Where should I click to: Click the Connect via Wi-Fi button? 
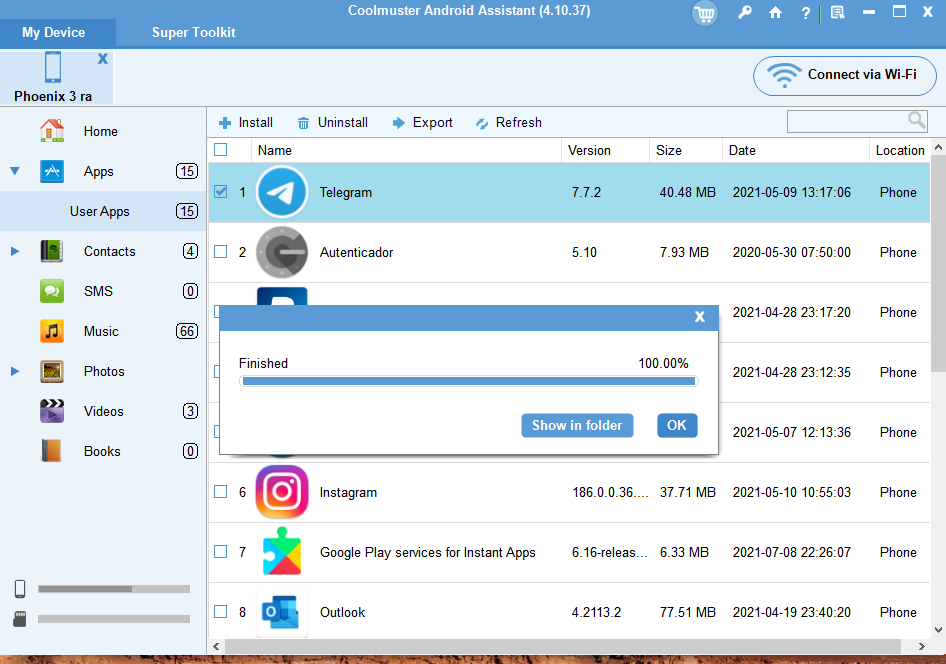(x=845, y=75)
